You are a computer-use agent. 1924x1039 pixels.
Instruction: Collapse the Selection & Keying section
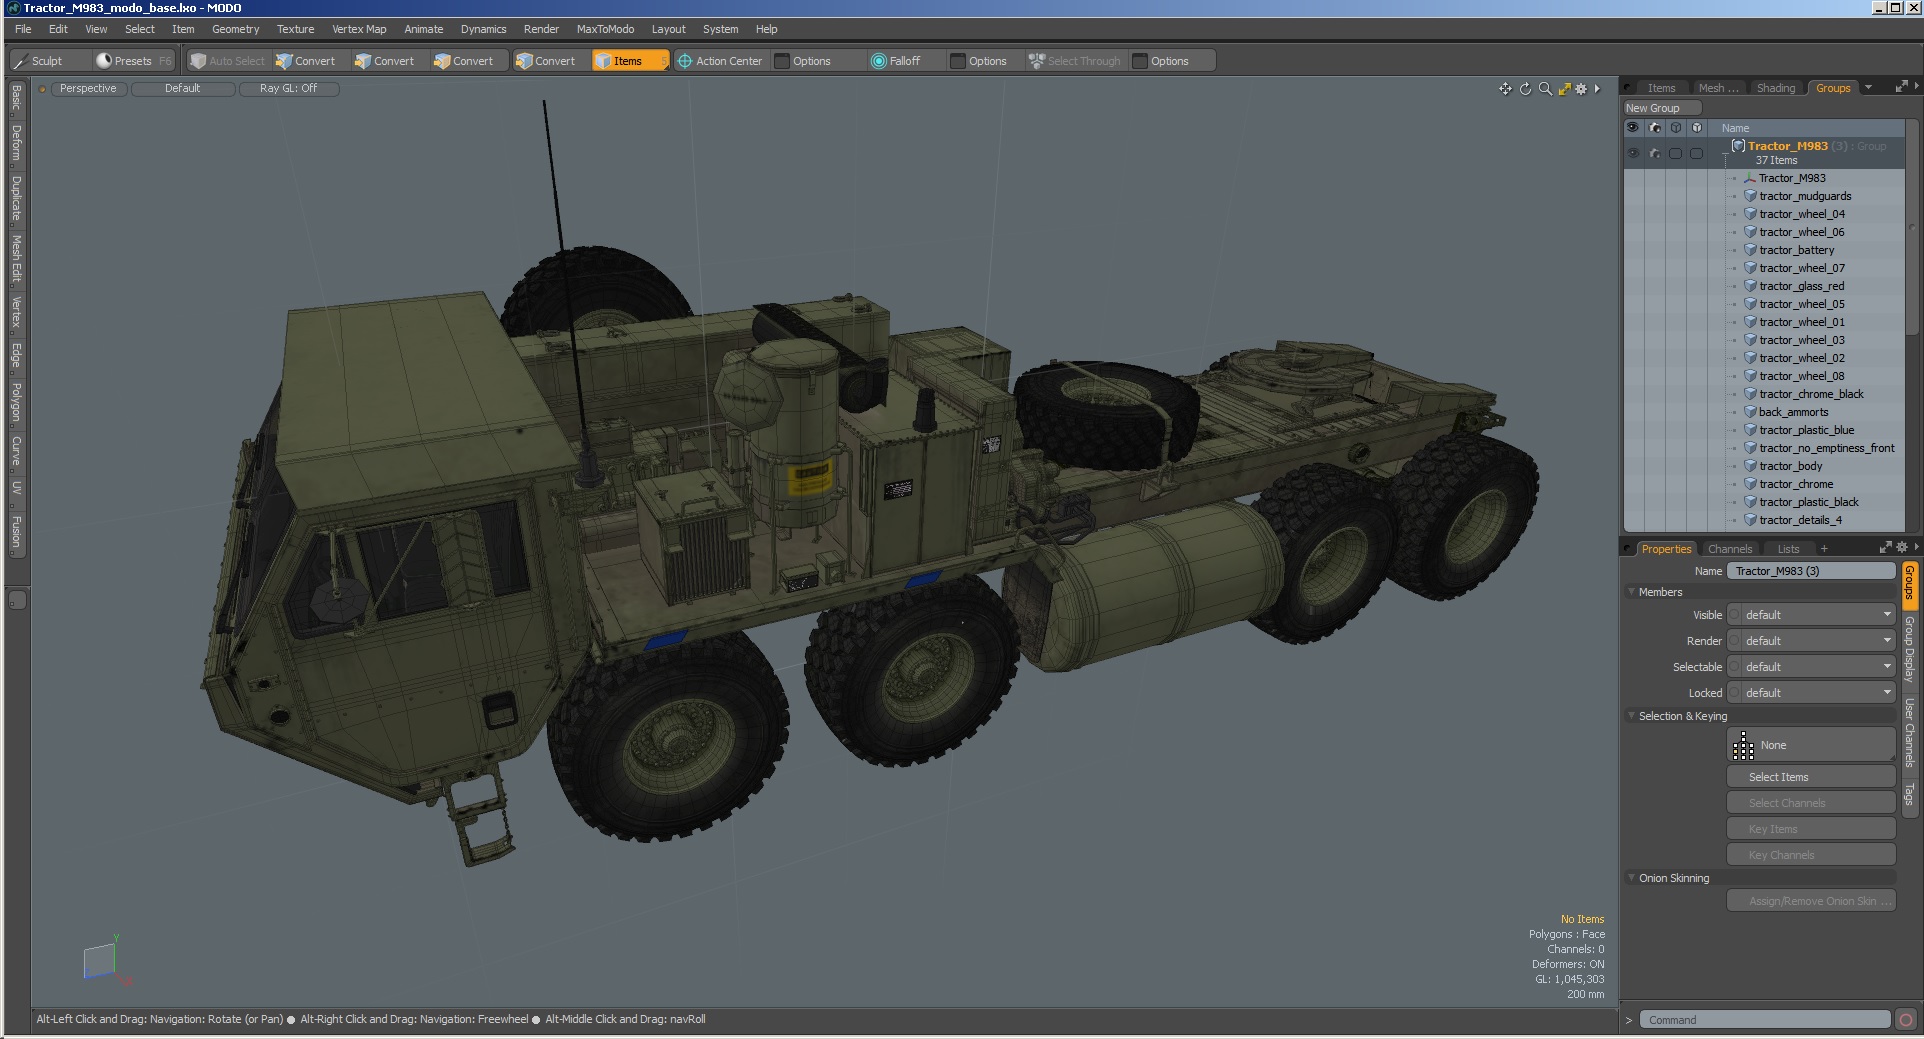(1631, 716)
